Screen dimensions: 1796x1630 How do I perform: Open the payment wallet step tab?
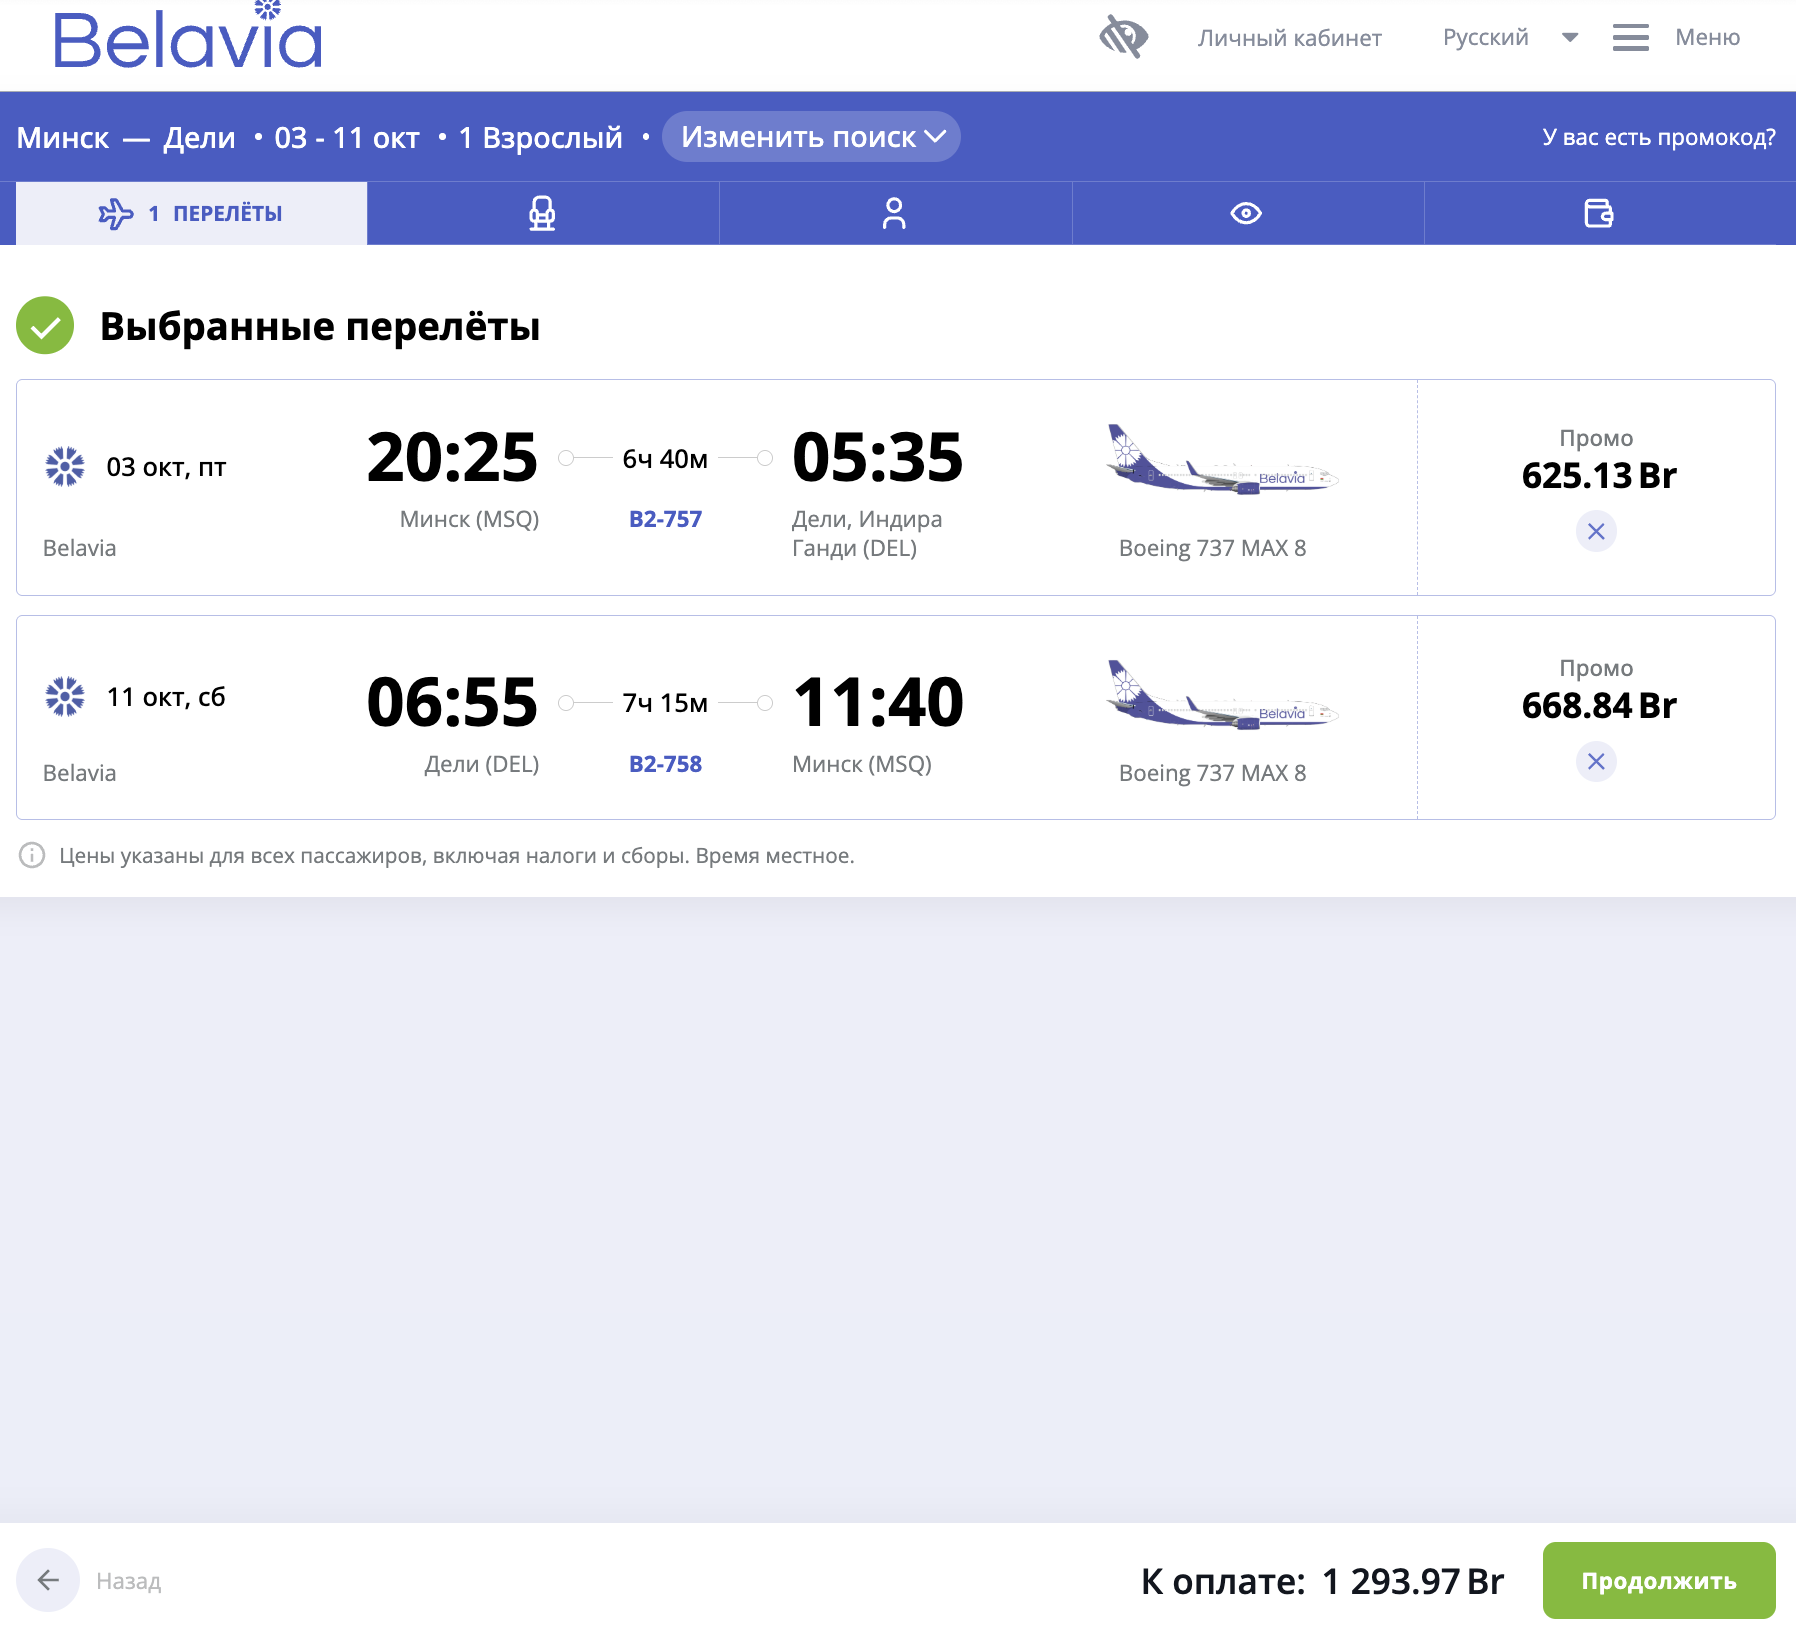[x=1599, y=213]
